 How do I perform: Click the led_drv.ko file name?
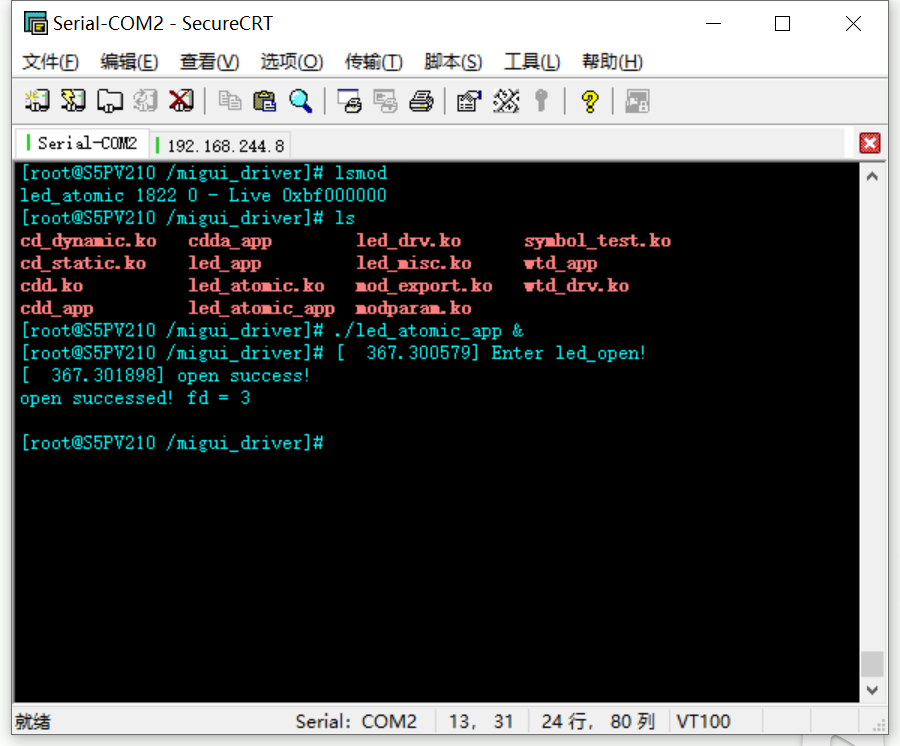click(408, 240)
